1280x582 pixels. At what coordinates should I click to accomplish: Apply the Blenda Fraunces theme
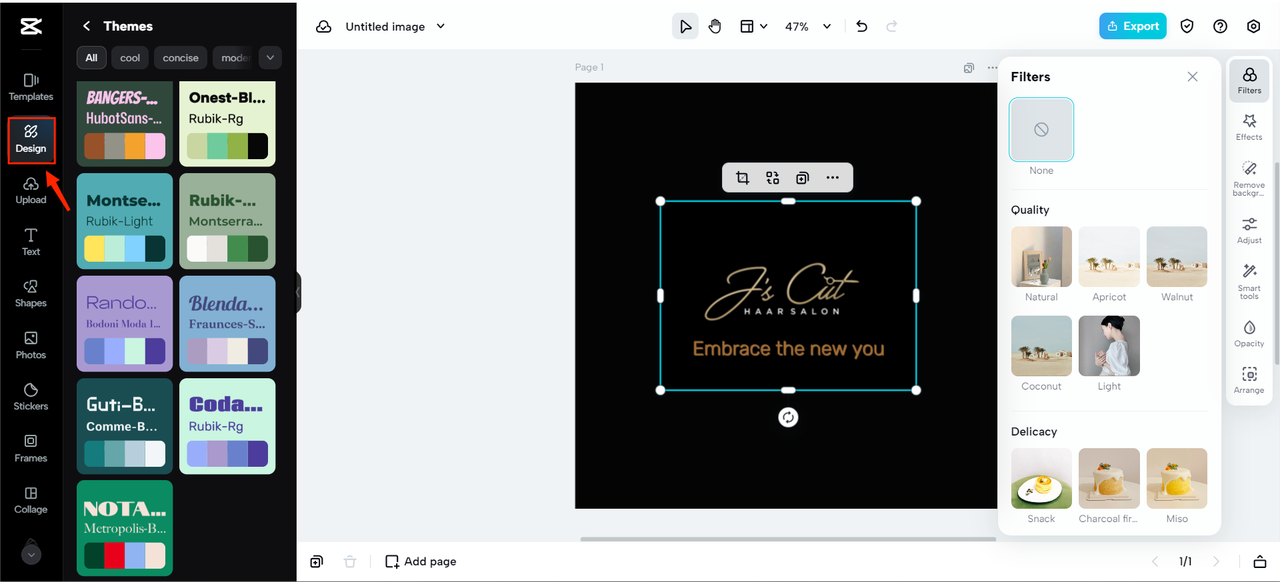[x=227, y=324]
